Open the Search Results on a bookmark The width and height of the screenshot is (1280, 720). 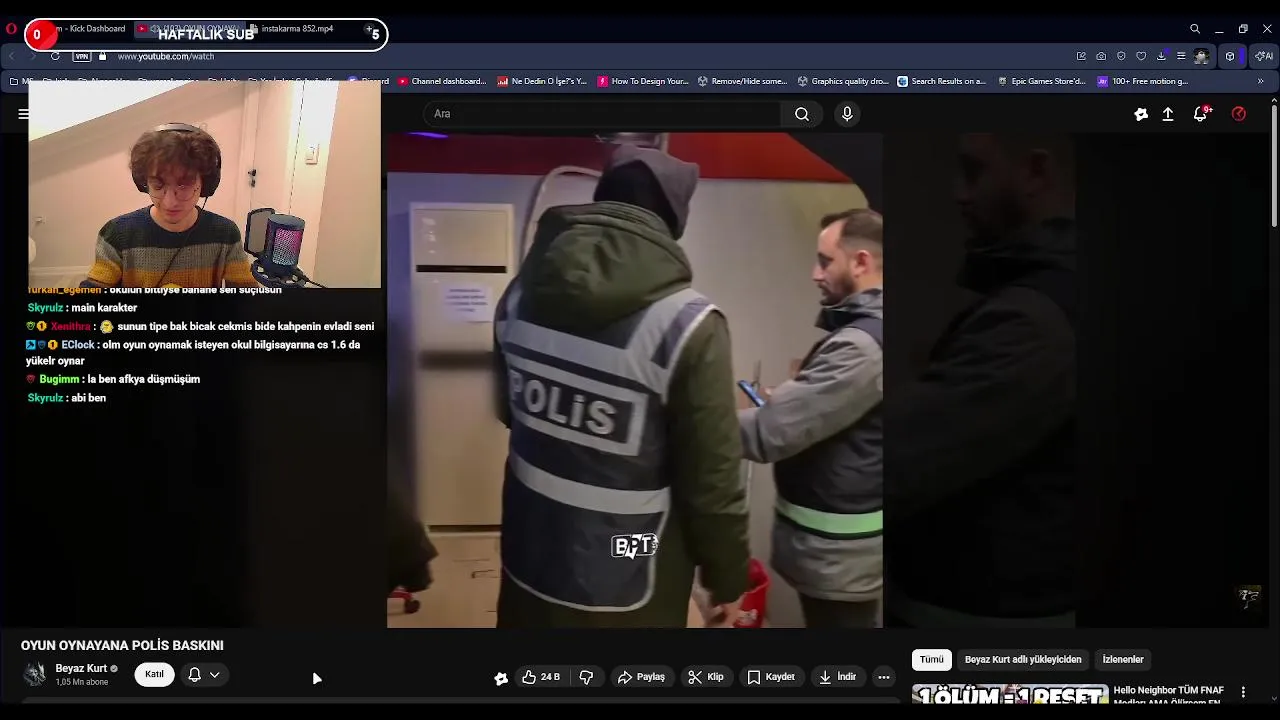click(942, 81)
